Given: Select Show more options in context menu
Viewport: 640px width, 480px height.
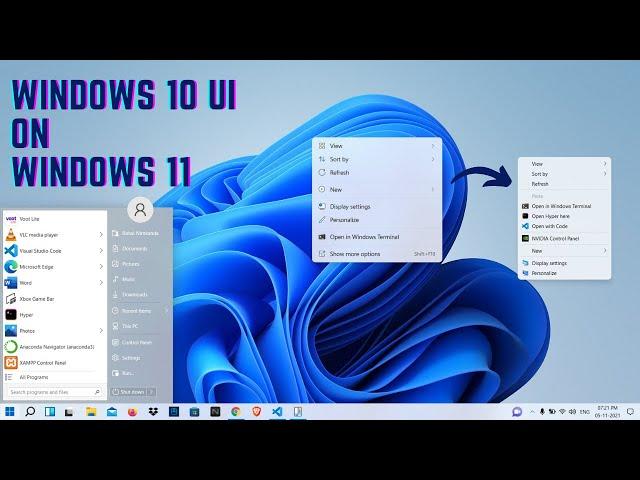Looking at the screenshot, I should tap(355, 254).
